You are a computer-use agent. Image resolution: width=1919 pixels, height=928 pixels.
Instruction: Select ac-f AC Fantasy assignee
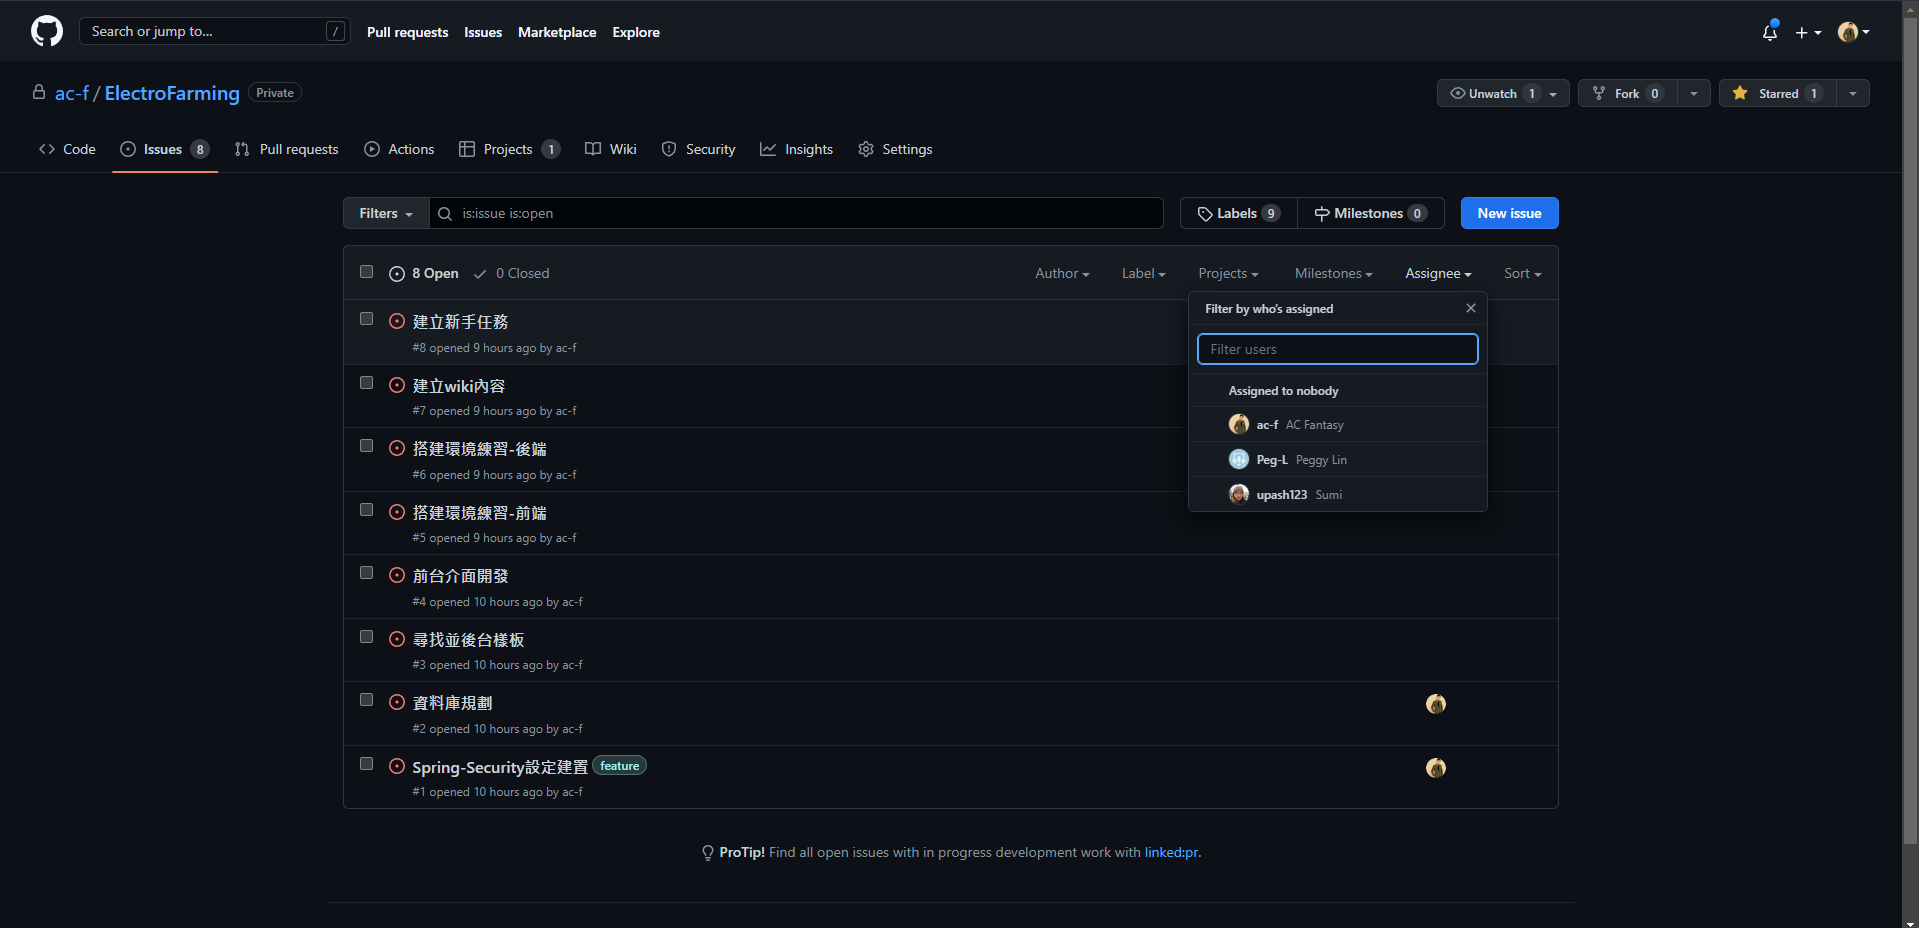[x=1338, y=424]
